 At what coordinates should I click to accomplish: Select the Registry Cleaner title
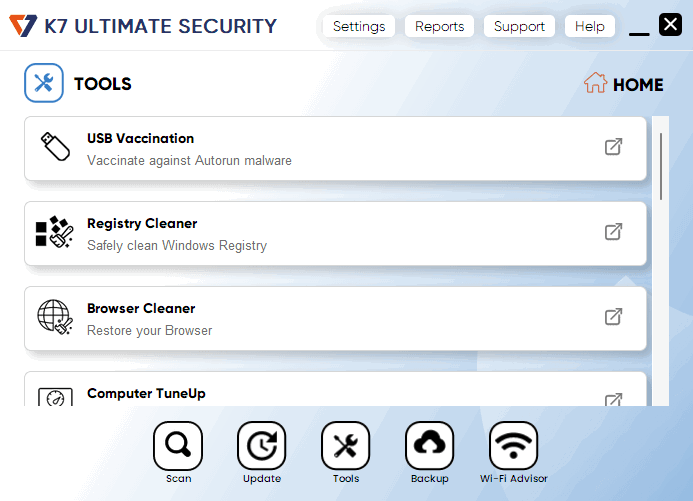(x=142, y=224)
